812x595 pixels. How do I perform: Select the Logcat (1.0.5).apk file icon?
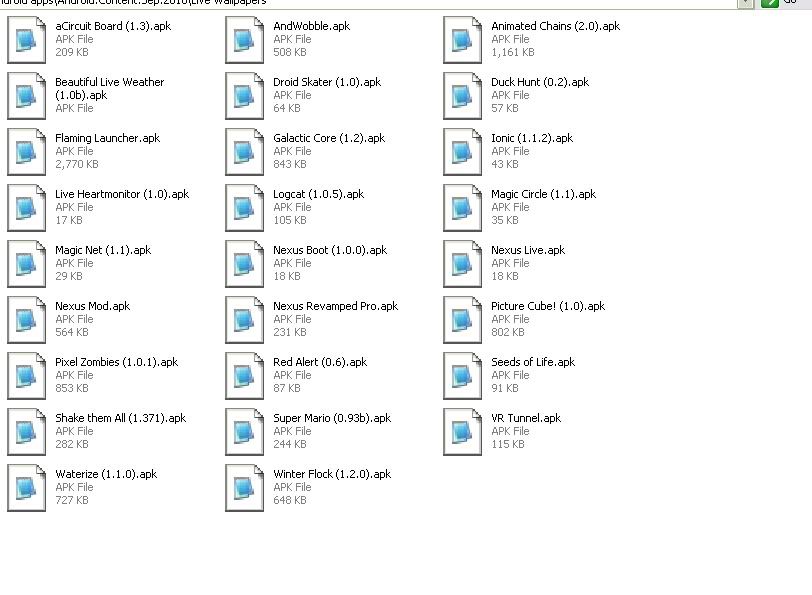[244, 208]
